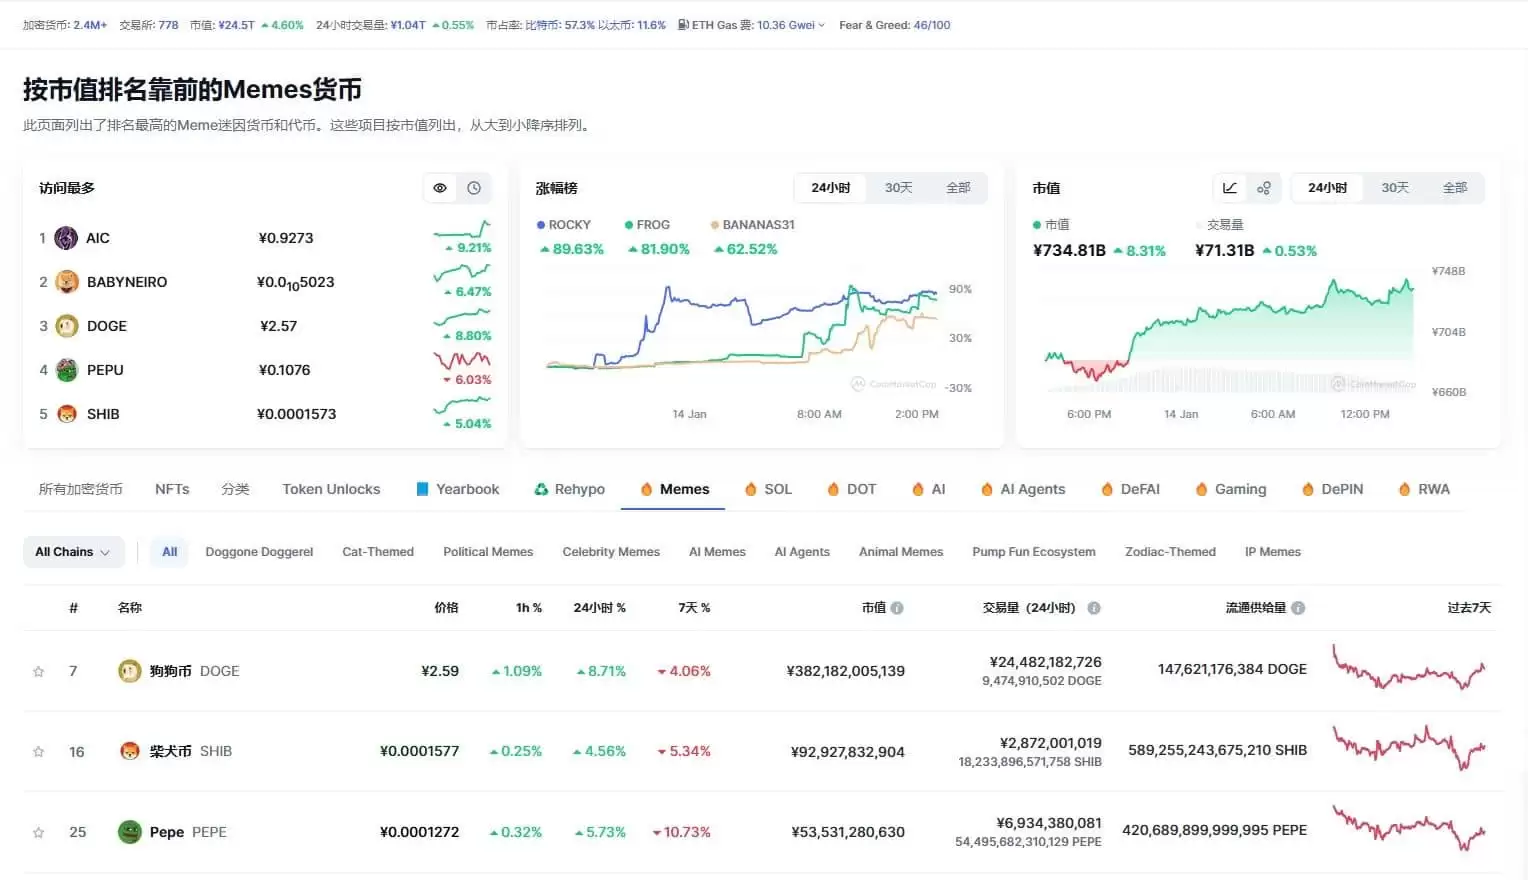Expand the ETH Gas fee dropdown
The height and width of the screenshot is (880, 1528).
pyautogui.click(x=822, y=25)
